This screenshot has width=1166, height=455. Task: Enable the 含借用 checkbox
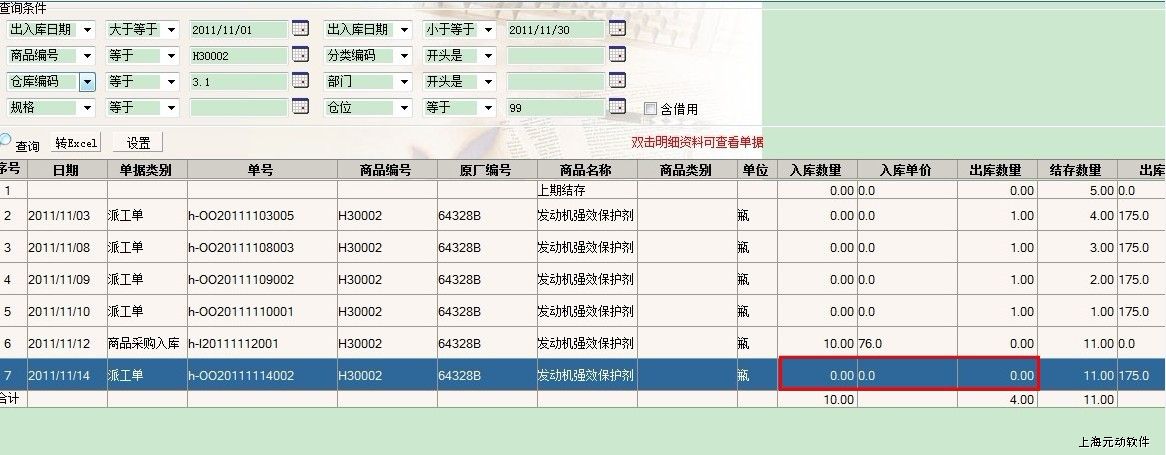coord(650,109)
